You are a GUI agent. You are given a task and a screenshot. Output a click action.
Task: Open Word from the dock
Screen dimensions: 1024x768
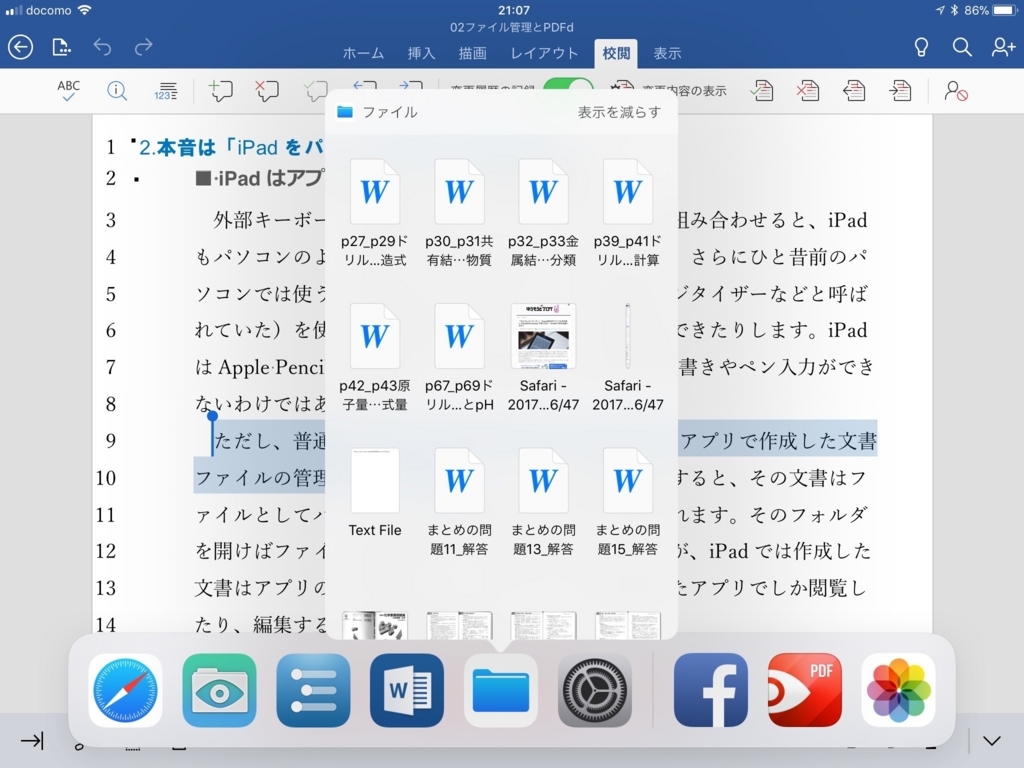point(407,690)
